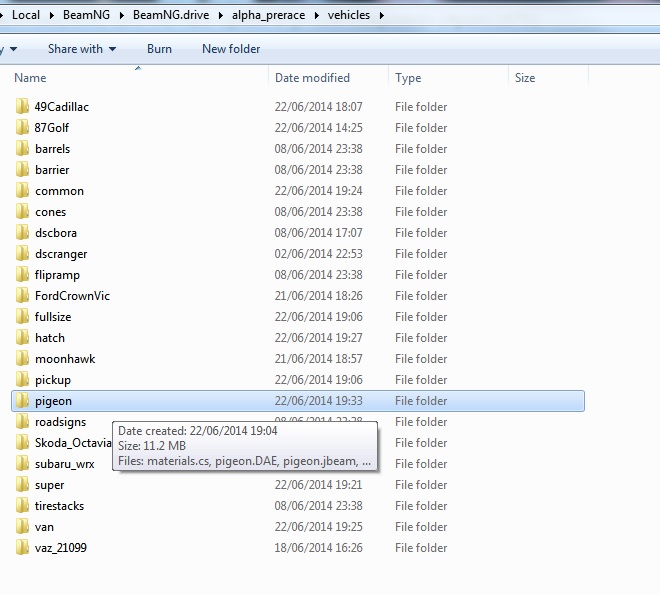Click the dscbora folder icon

[22, 233]
